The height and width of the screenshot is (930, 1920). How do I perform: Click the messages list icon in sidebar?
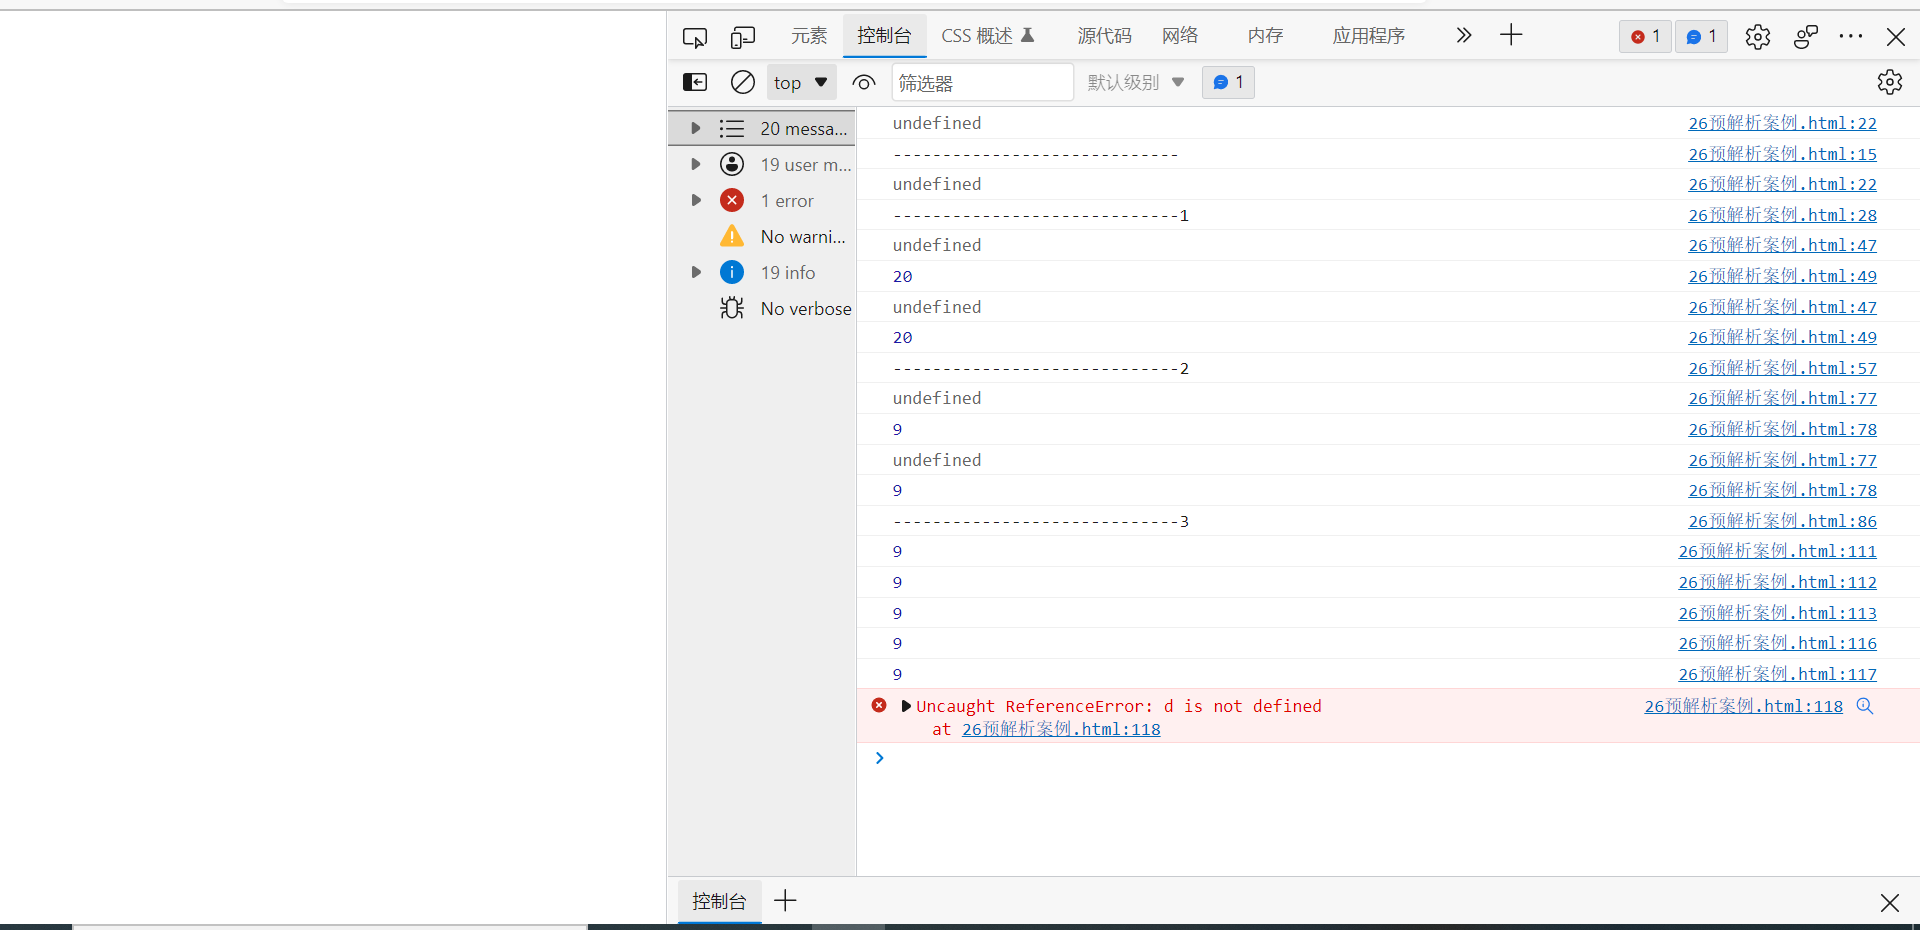tap(732, 128)
